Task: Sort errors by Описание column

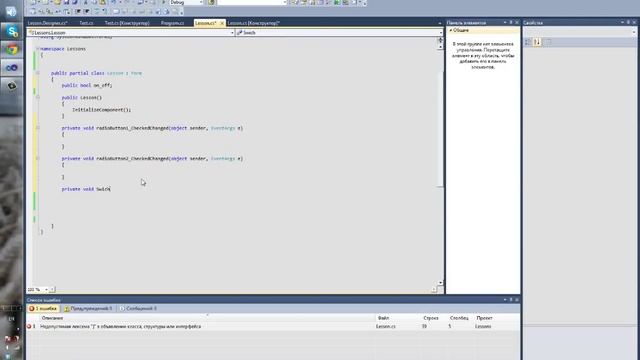Action: 207,318
